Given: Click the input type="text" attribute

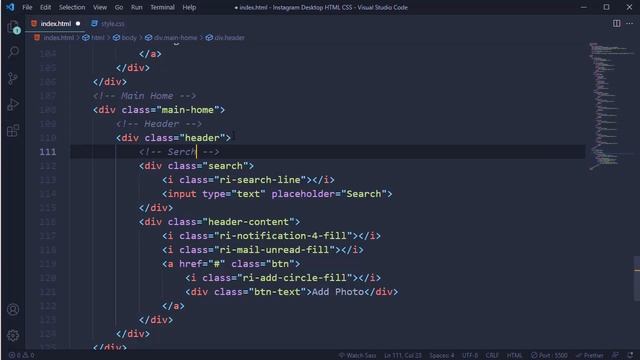Looking at the screenshot, I should (234, 194).
